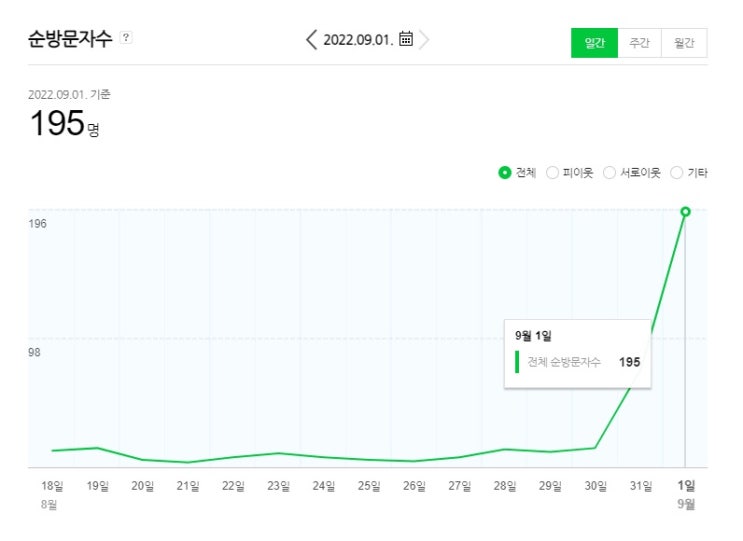Click the 전체 순방문자수 tooltip label
Image resolution: width=743 pixels, height=541 pixels.
click(x=564, y=362)
